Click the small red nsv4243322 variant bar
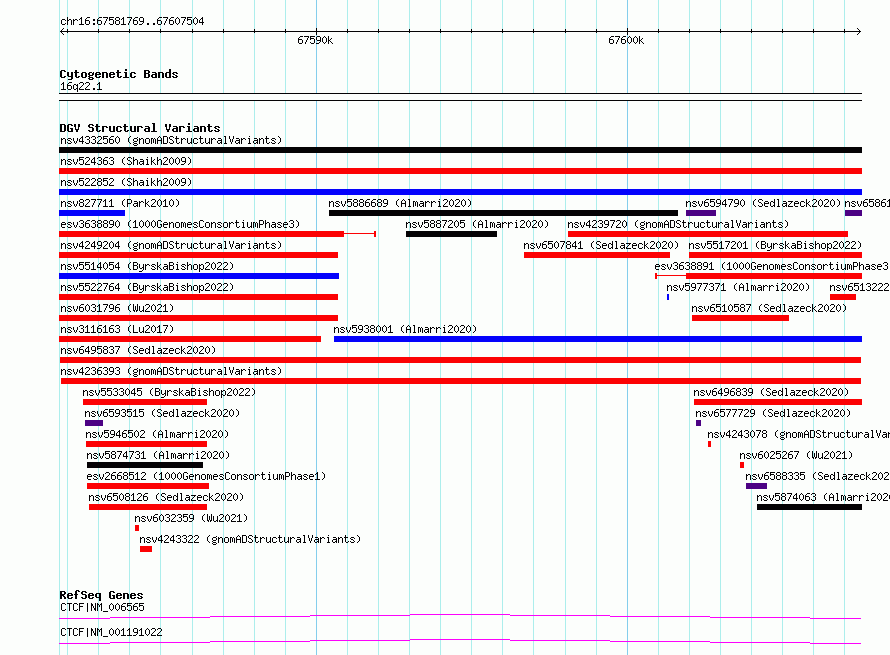The image size is (890, 655). [146, 549]
